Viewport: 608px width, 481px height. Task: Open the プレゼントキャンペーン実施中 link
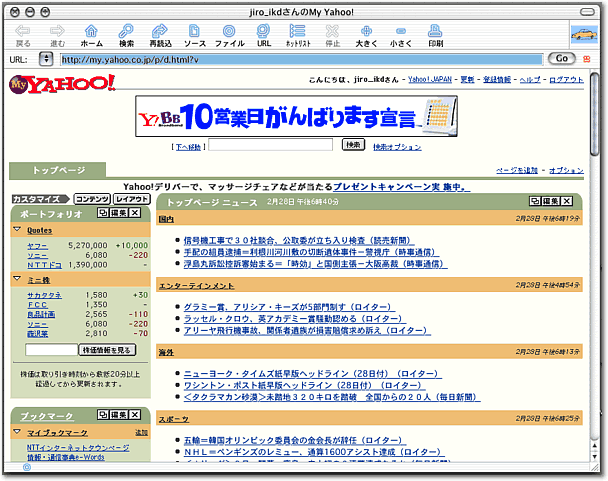401,187
